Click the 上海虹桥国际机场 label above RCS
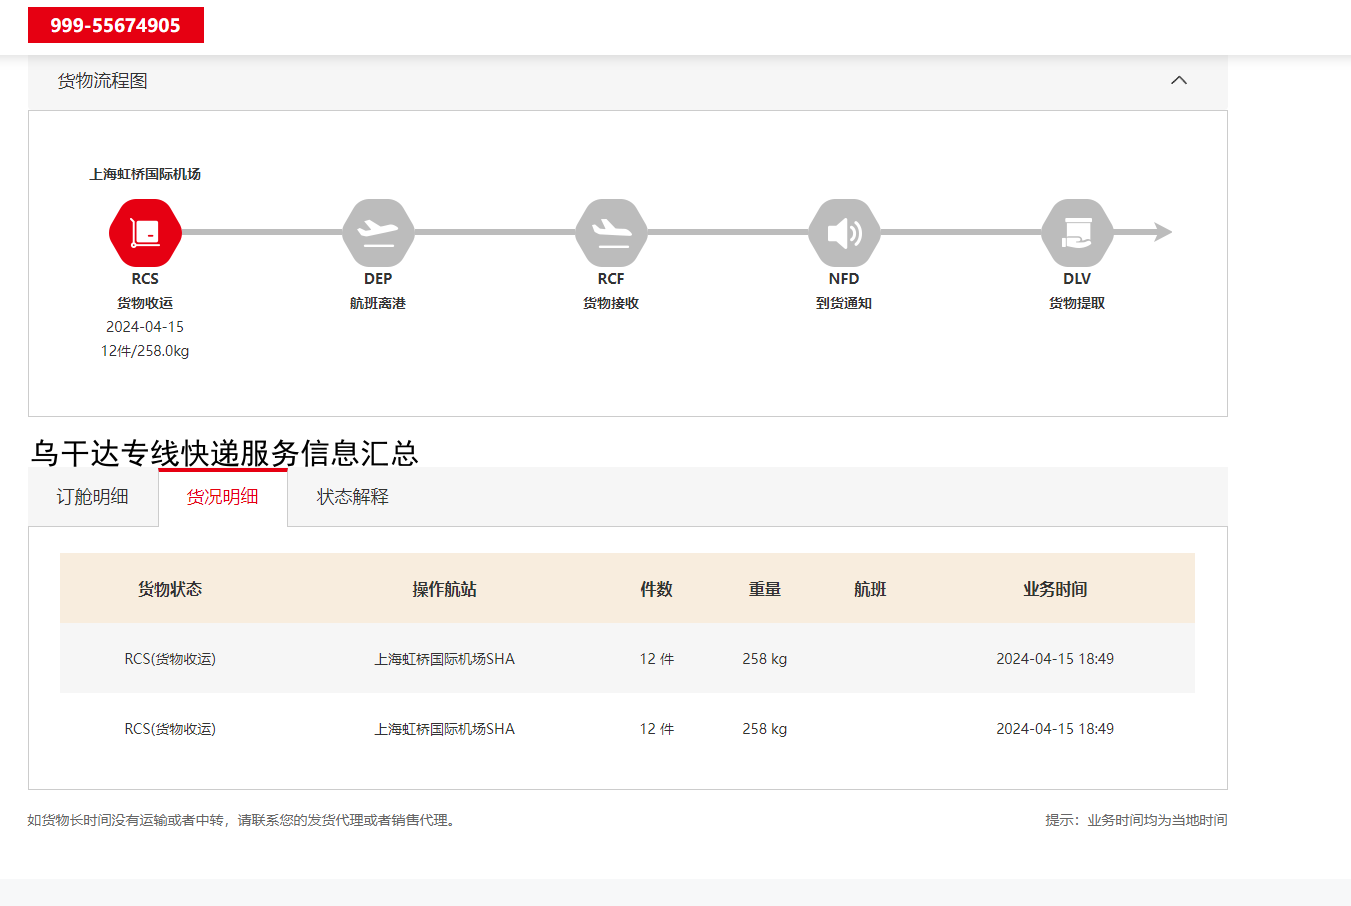Viewport: 1351px width, 906px height. (x=145, y=173)
